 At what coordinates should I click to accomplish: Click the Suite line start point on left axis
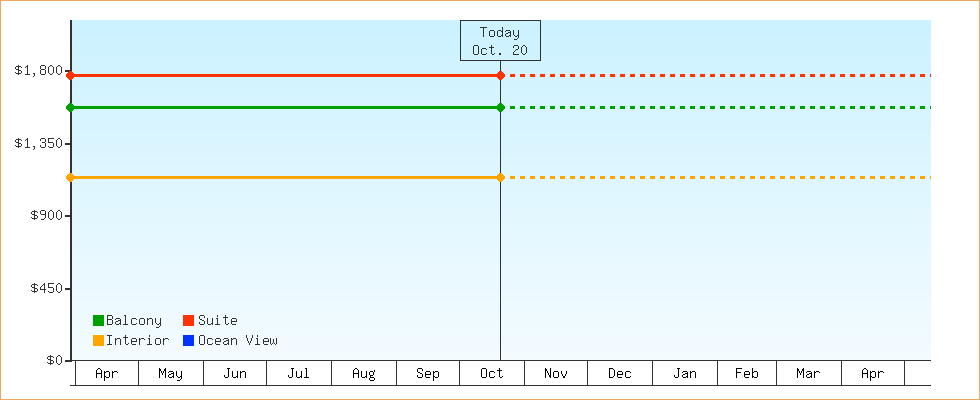point(71,76)
